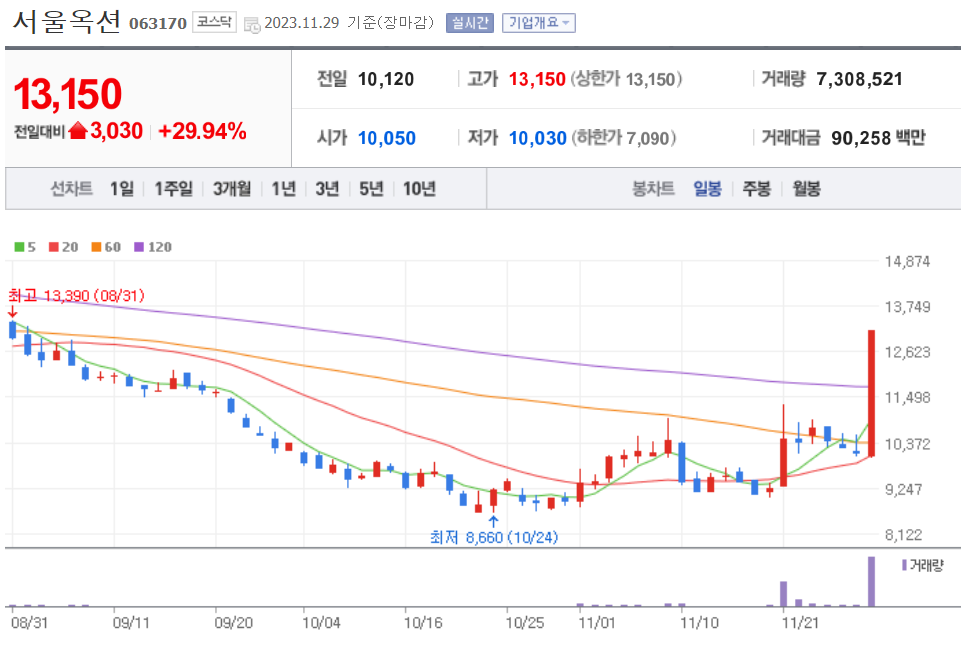
Task: Click the 거래량 value 7,308,521
Action: (859, 79)
